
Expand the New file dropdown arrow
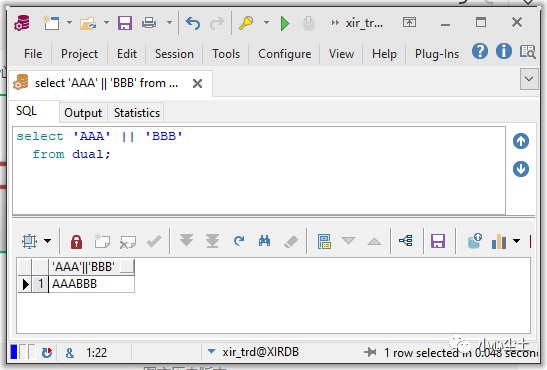(69, 23)
